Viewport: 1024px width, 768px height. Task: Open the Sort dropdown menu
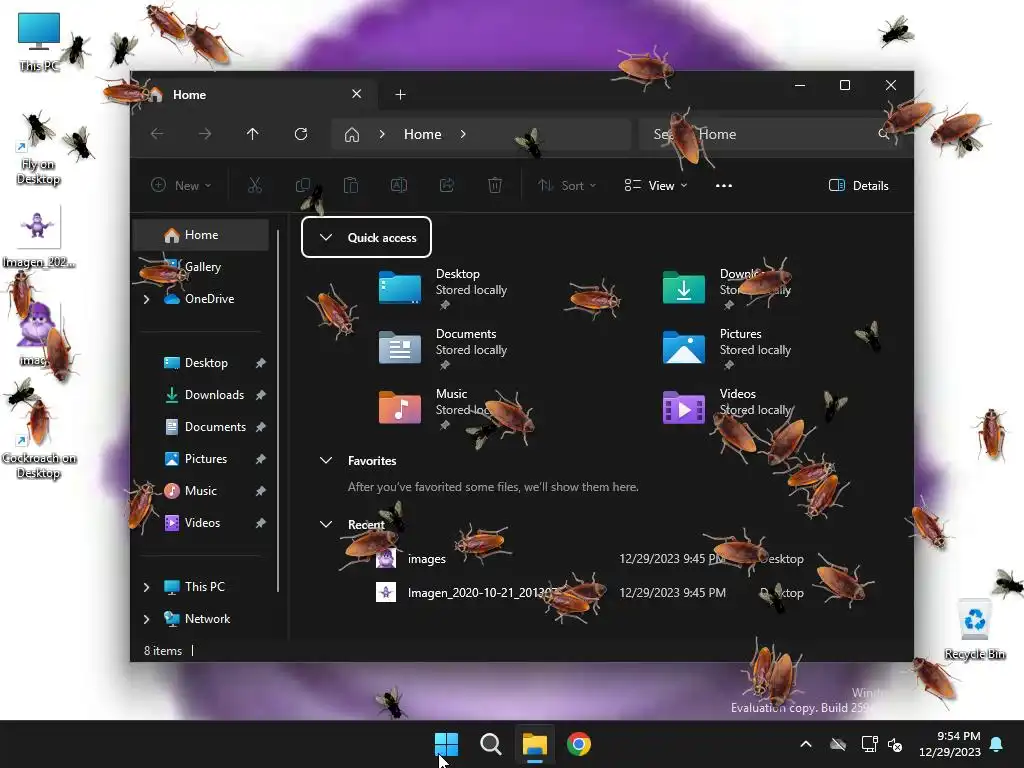(x=566, y=185)
